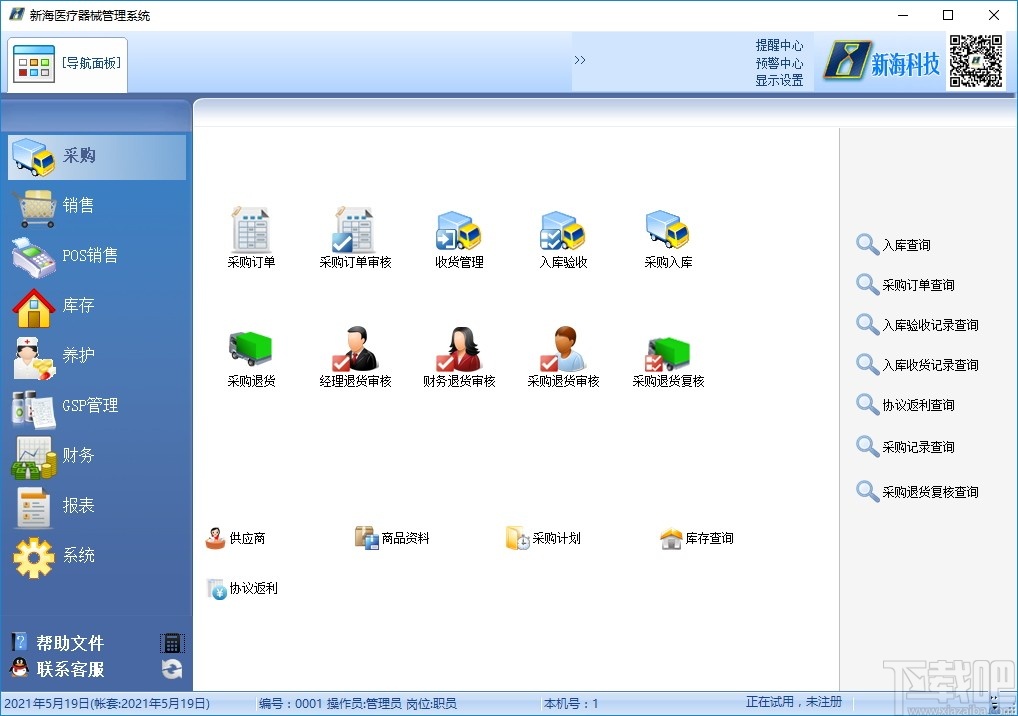Open 采购退货审核 return review icon
Viewport: 1018px width, 716px height.
pyautogui.click(x=563, y=356)
